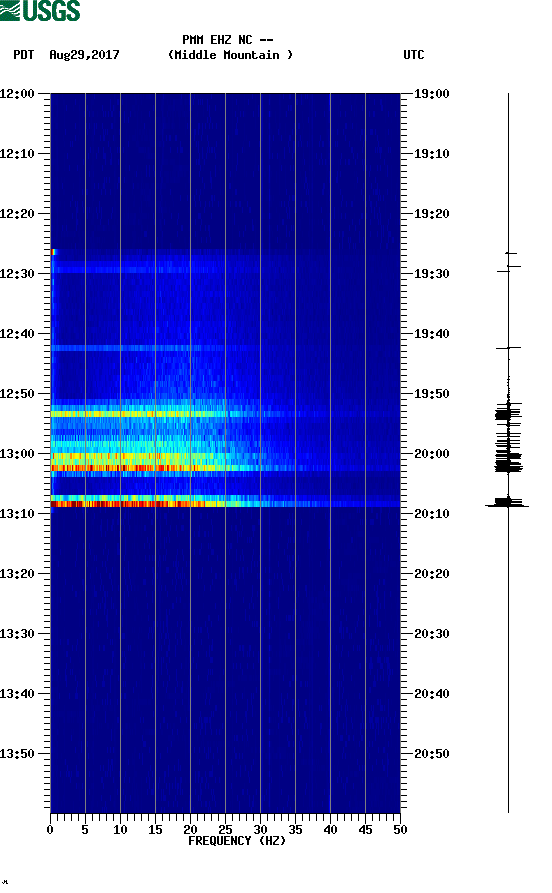Screen dimensions: 552x893
Task: Click the '(Middle Mountain )' subtitle
Action: click(x=230, y=55)
